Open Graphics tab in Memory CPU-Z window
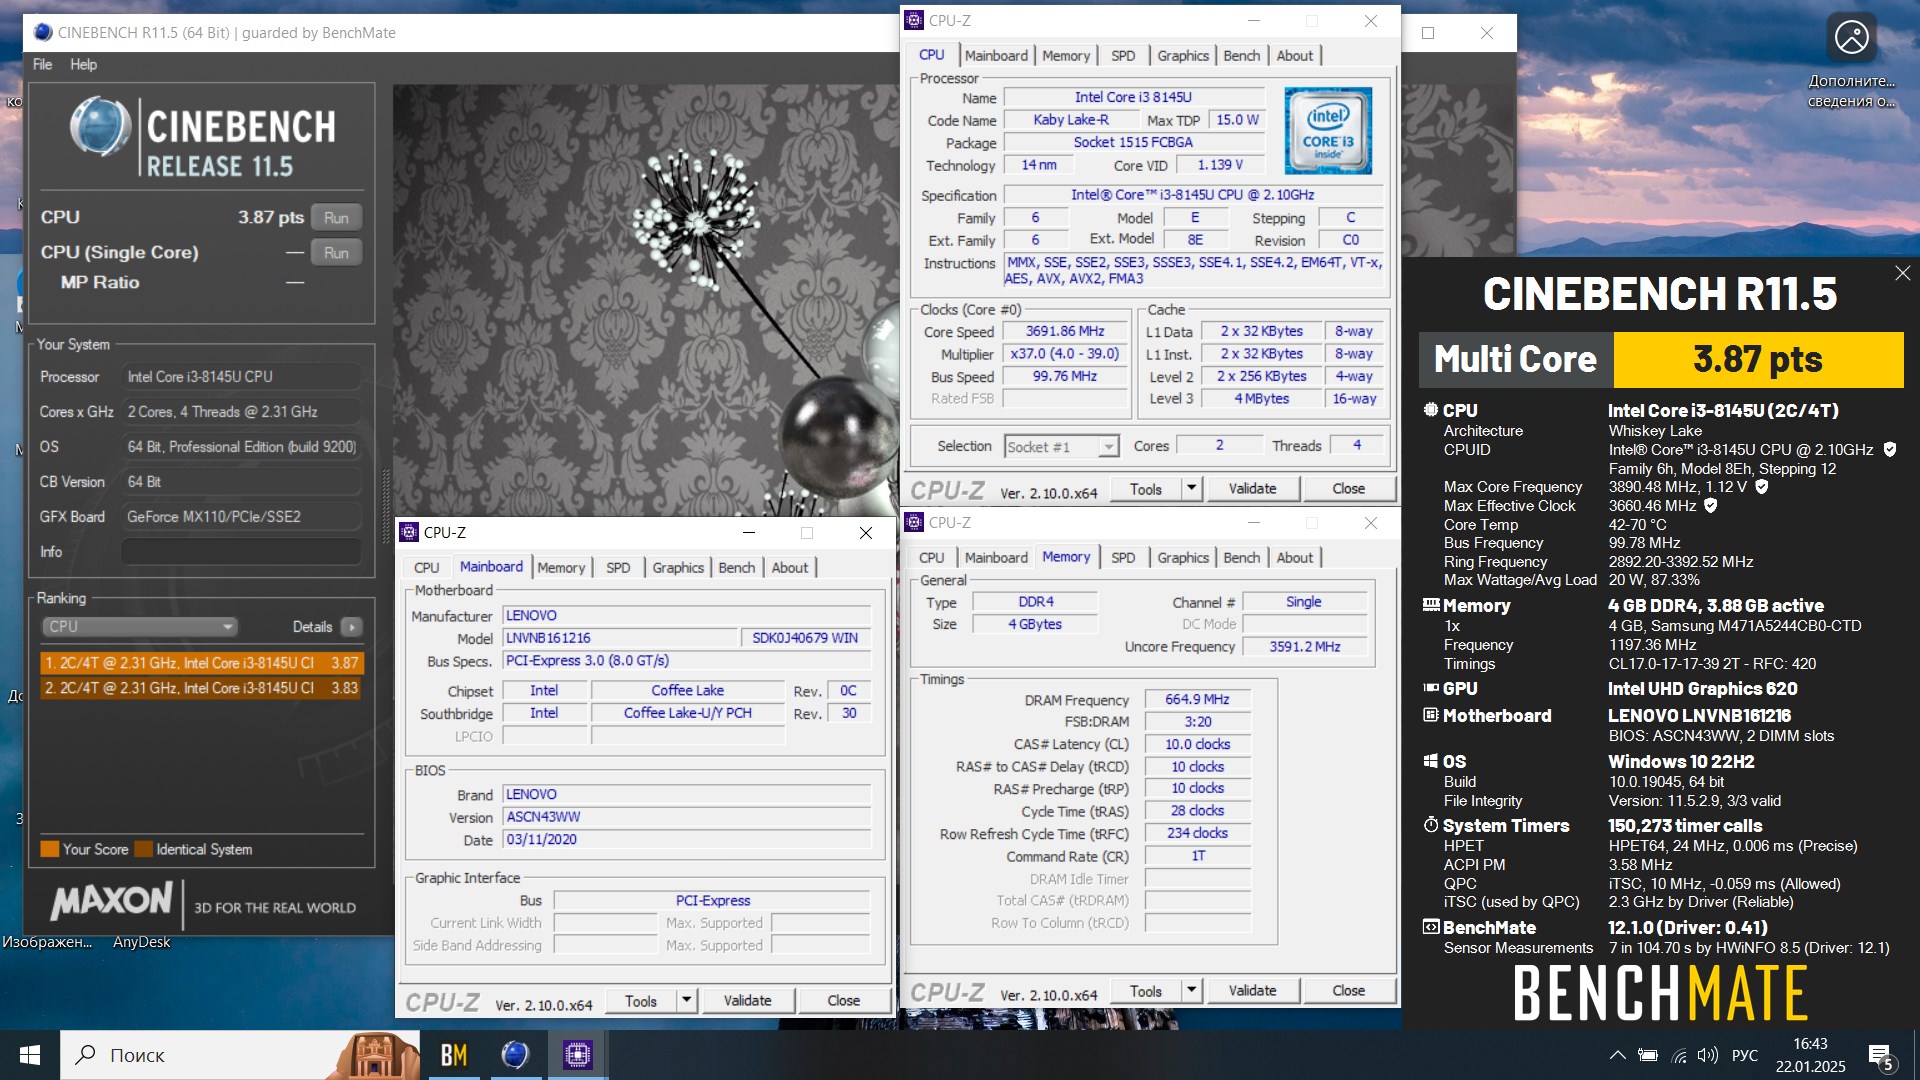 (1183, 558)
